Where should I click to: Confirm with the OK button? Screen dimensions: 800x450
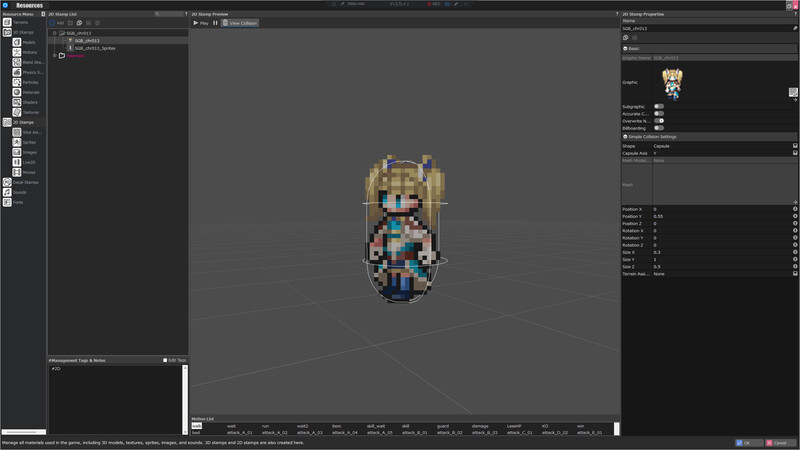coord(748,443)
